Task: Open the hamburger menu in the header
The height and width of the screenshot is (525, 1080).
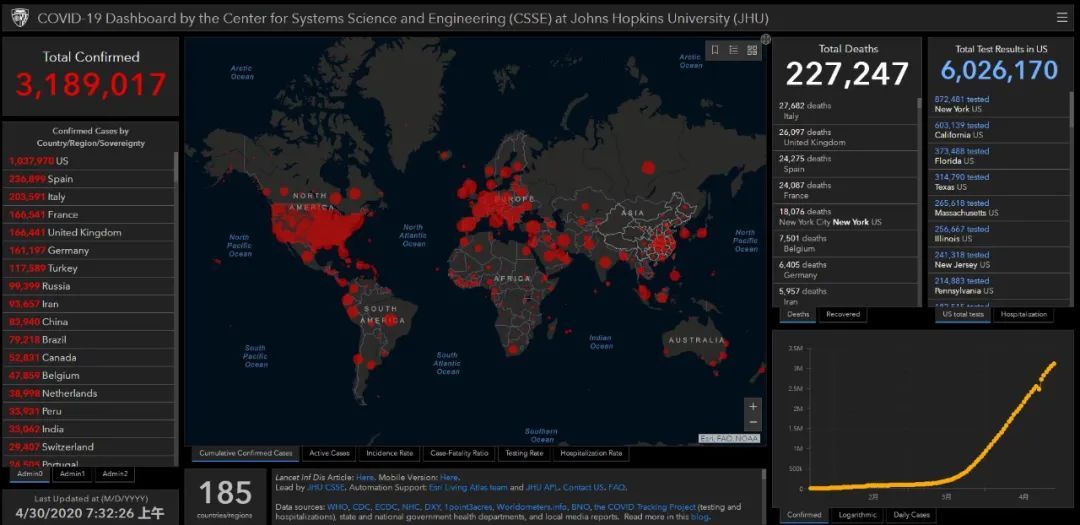Action: (1061, 17)
